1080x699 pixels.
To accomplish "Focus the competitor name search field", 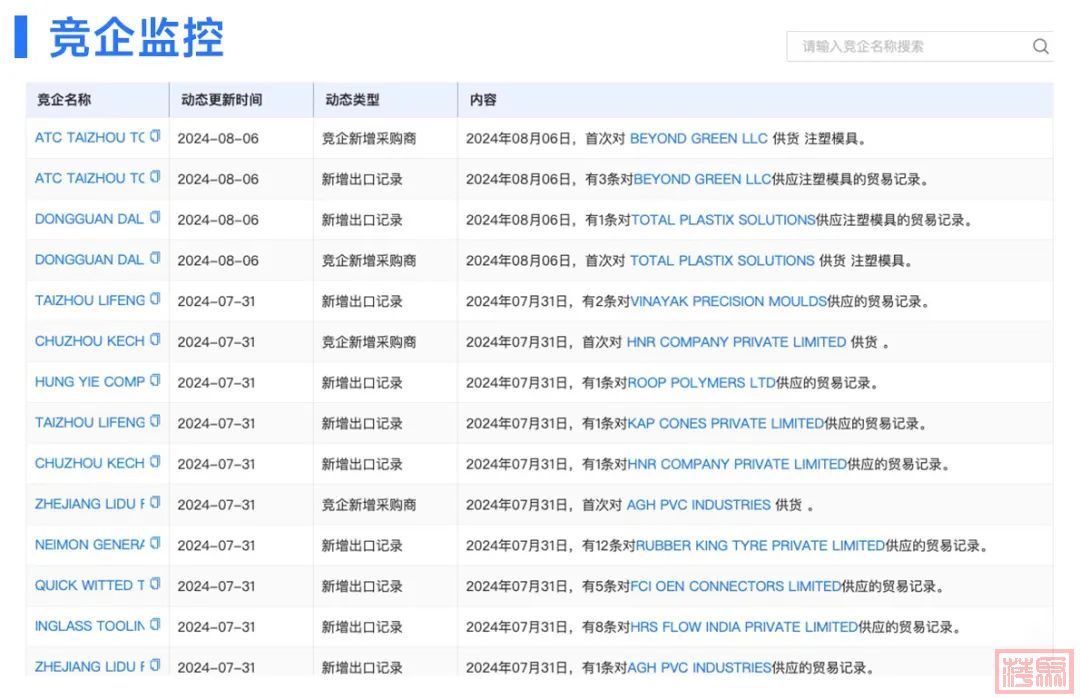I will point(920,46).
